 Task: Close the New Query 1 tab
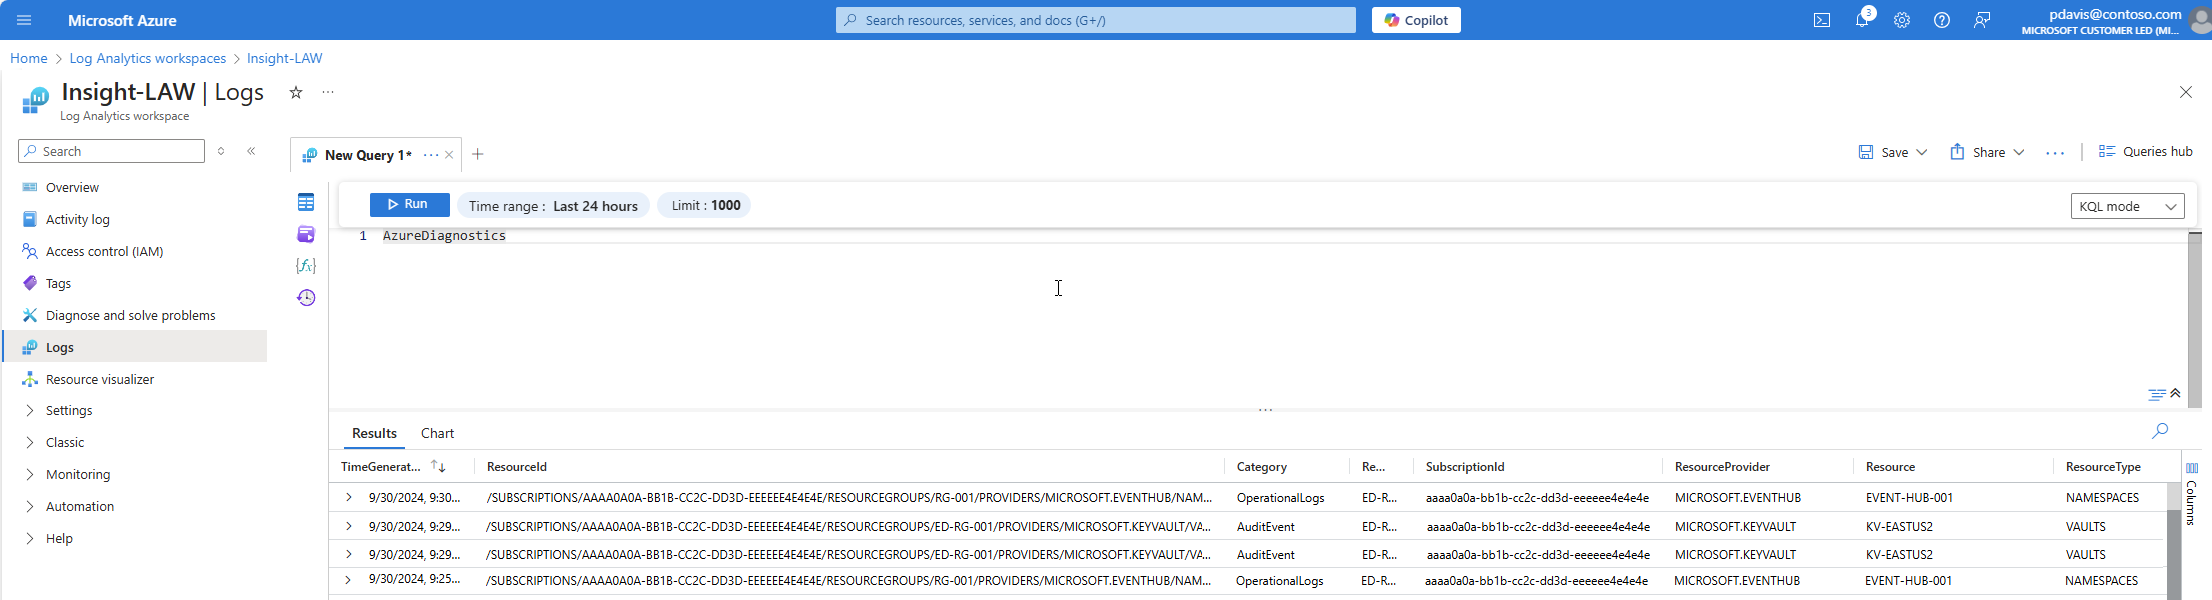coord(449,155)
